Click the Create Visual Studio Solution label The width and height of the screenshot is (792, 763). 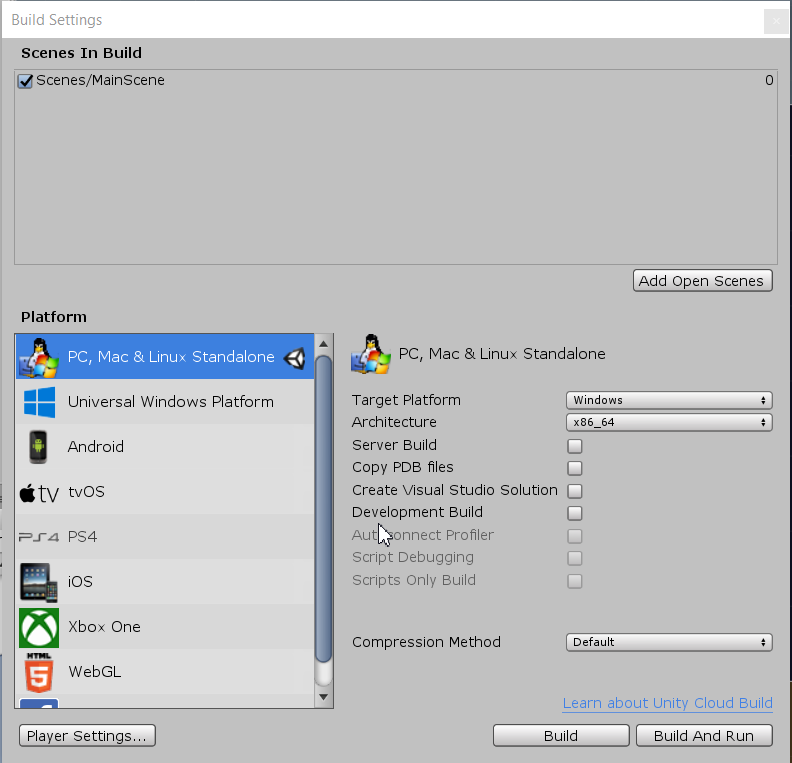click(455, 490)
